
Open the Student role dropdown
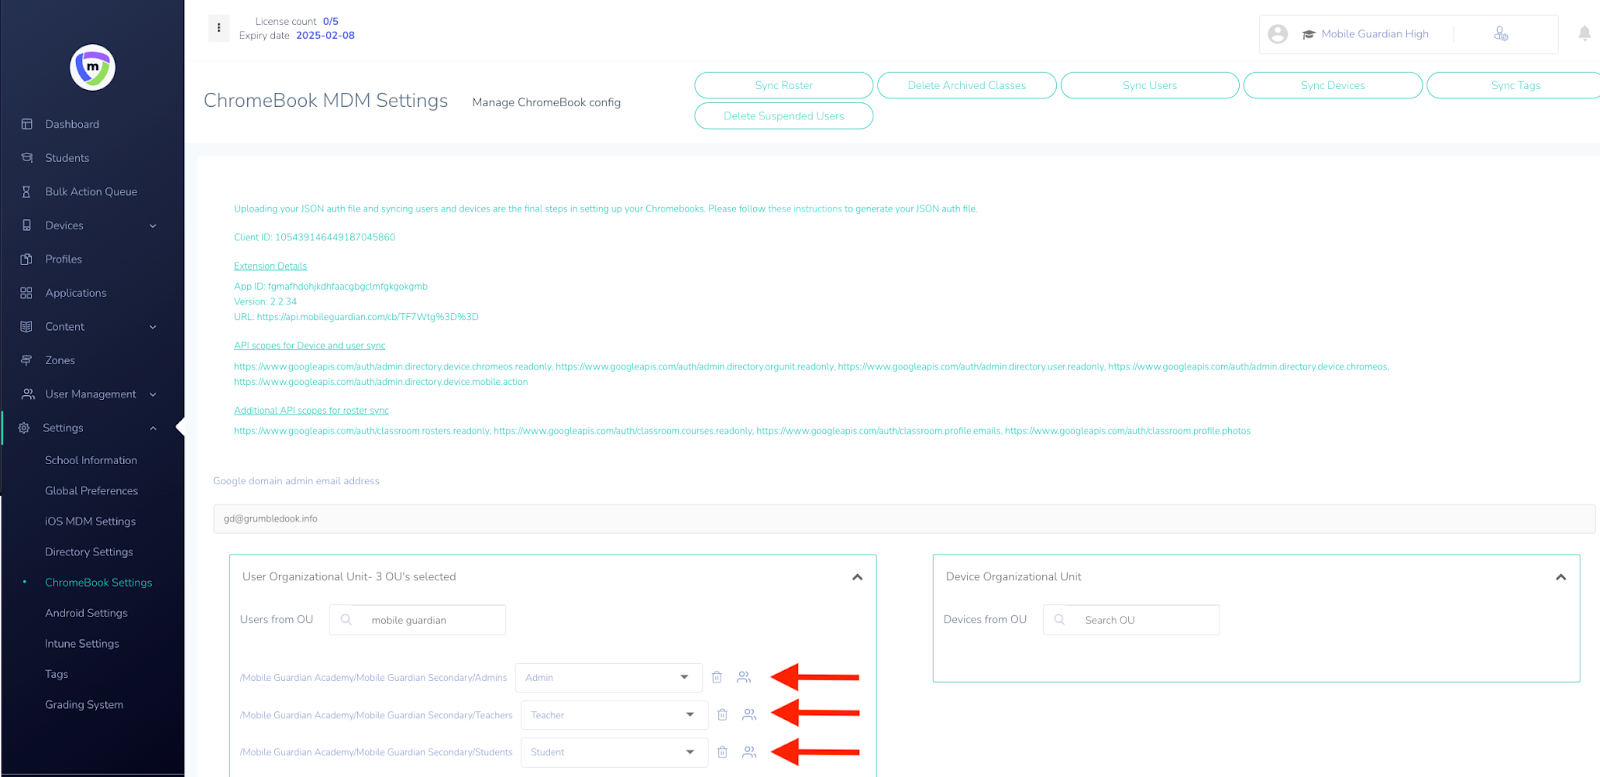tap(612, 752)
